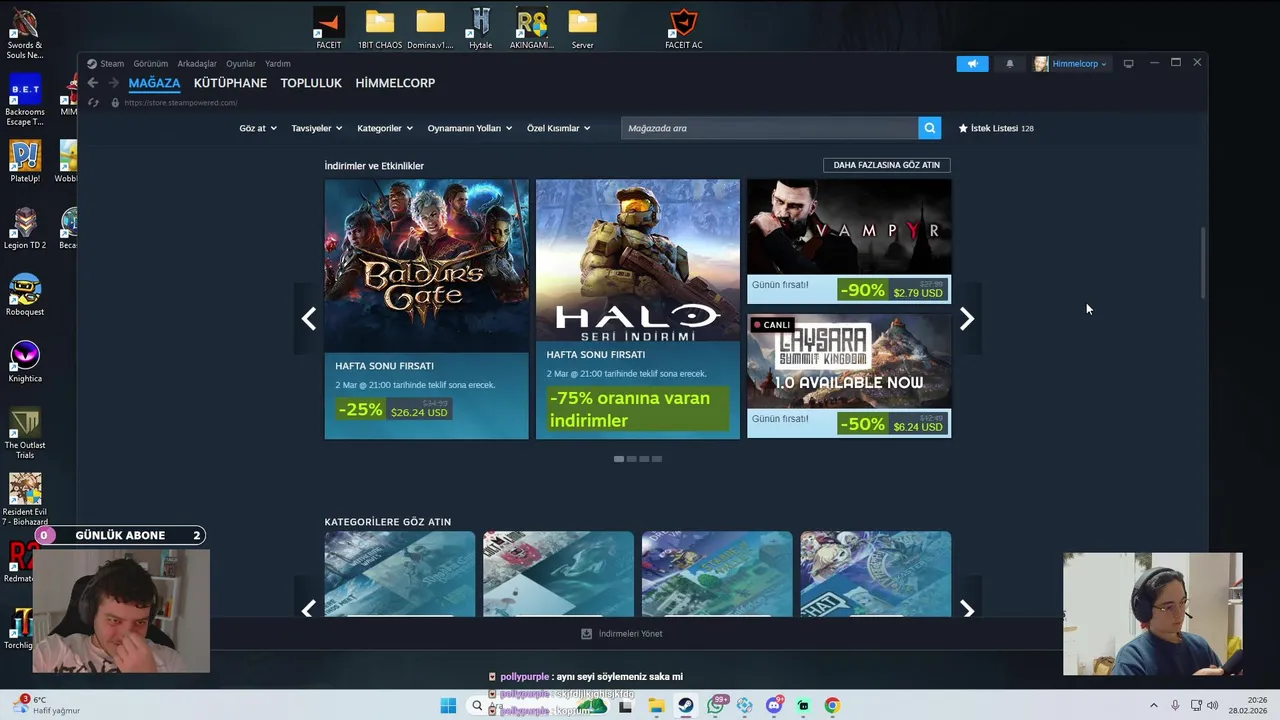Image resolution: width=1280 pixels, height=720 pixels.
Task: Select the MAĞAZA store tab
Action: pyautogui.click(x=154, y=83)
